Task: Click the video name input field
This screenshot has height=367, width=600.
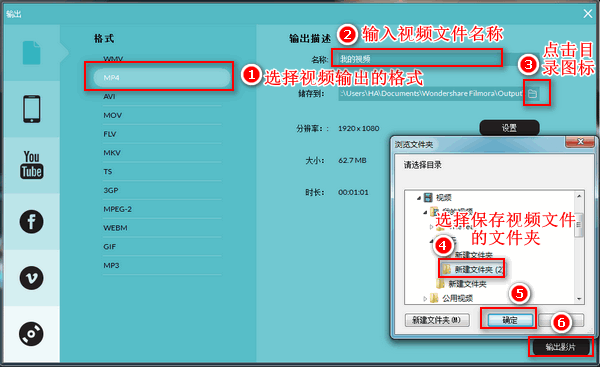Action: (x=417, y=59)
